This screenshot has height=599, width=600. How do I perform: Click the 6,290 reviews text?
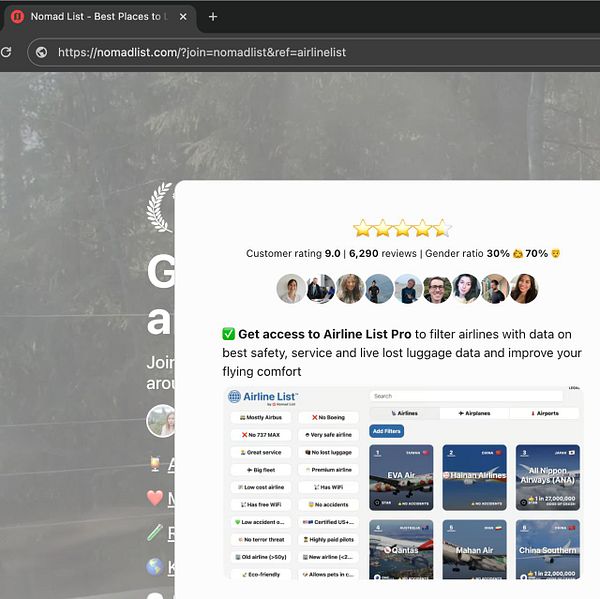point(383,253)
